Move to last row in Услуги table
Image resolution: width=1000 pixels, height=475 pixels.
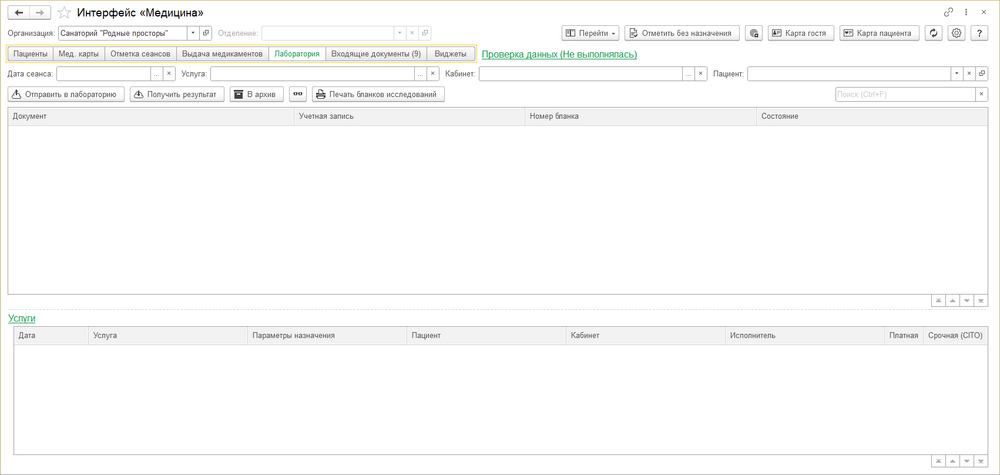981,461
